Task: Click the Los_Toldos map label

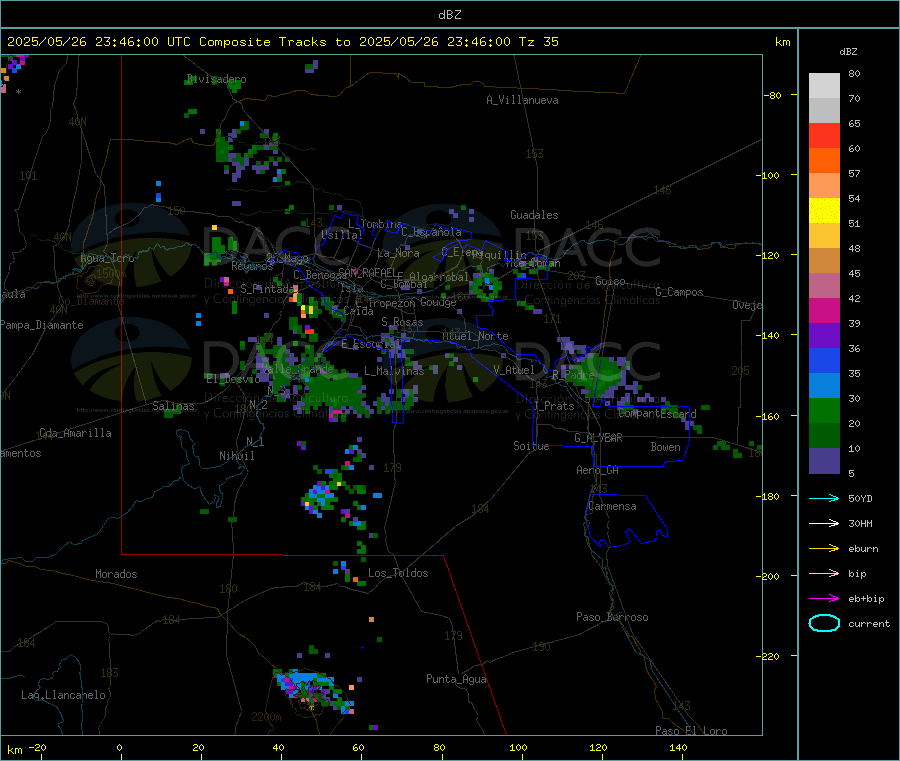Action: coord(398,573)
